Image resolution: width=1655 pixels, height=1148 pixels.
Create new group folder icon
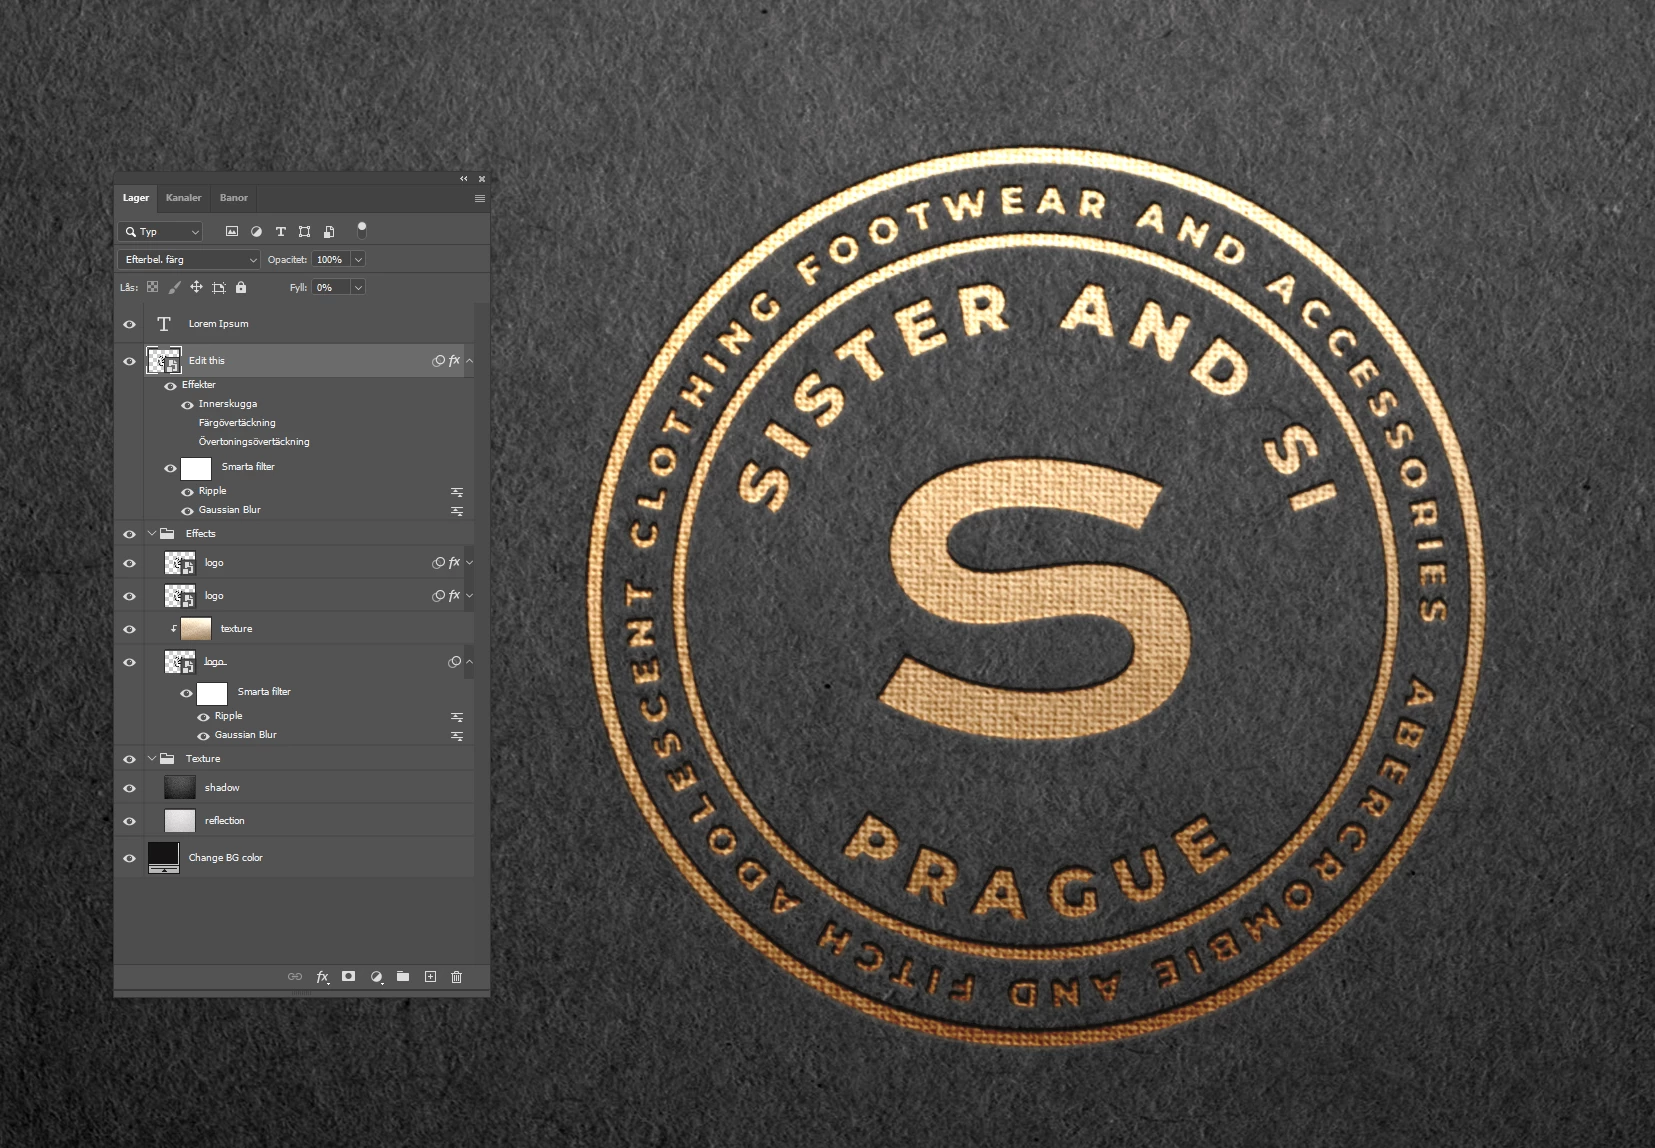pyautogui.click(x=402, y=977)
